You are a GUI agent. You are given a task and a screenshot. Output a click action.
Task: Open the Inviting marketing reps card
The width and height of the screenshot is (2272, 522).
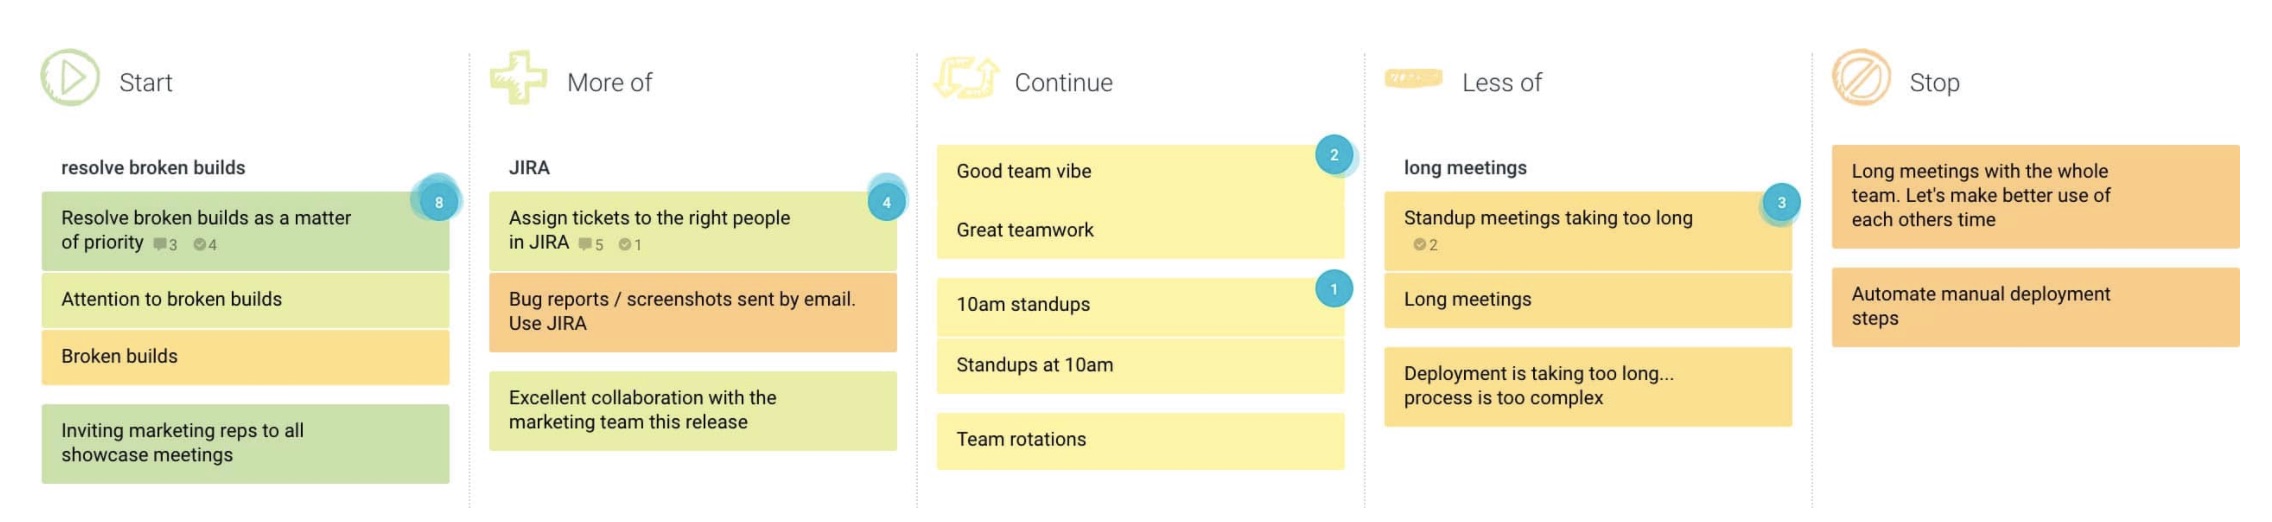(x=245, y=443)
